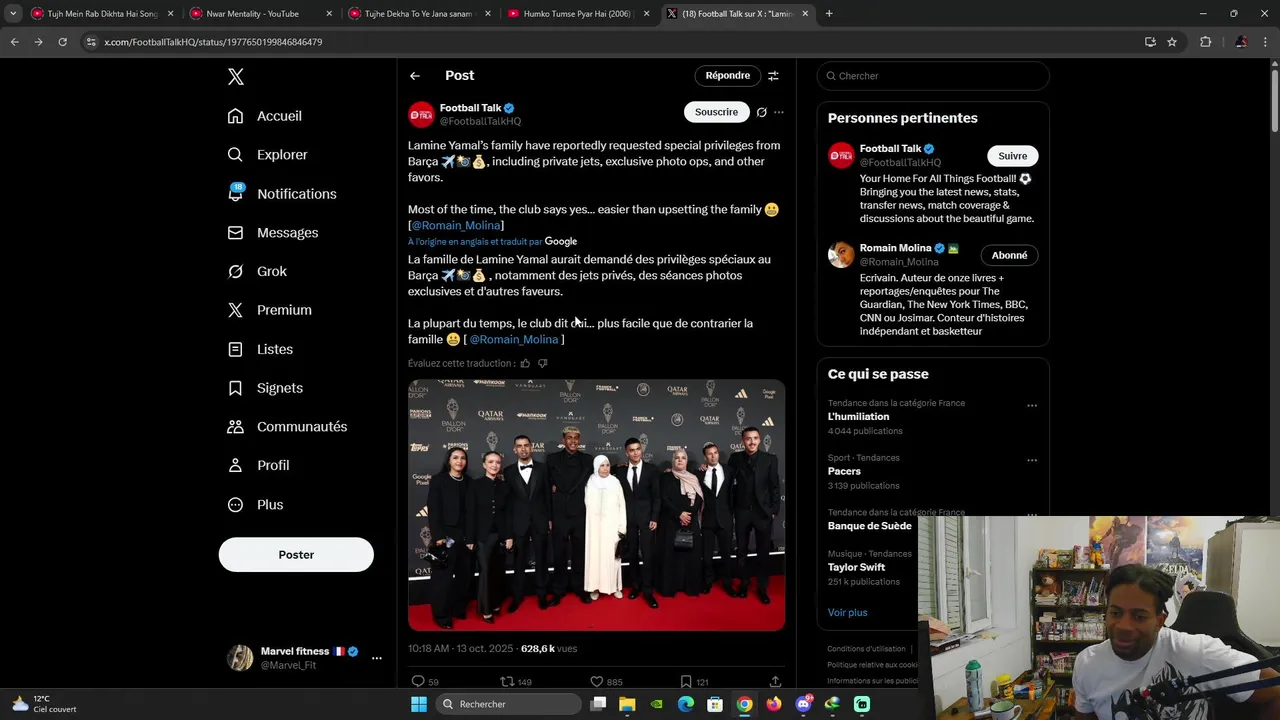Click Voir plus under trends
The image size is (1280, 720).
[847, 612]
